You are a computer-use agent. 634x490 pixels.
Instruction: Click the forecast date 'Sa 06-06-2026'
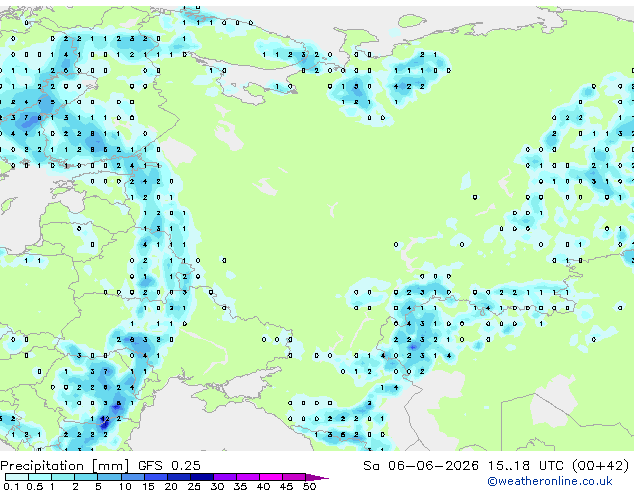(421, 466)
